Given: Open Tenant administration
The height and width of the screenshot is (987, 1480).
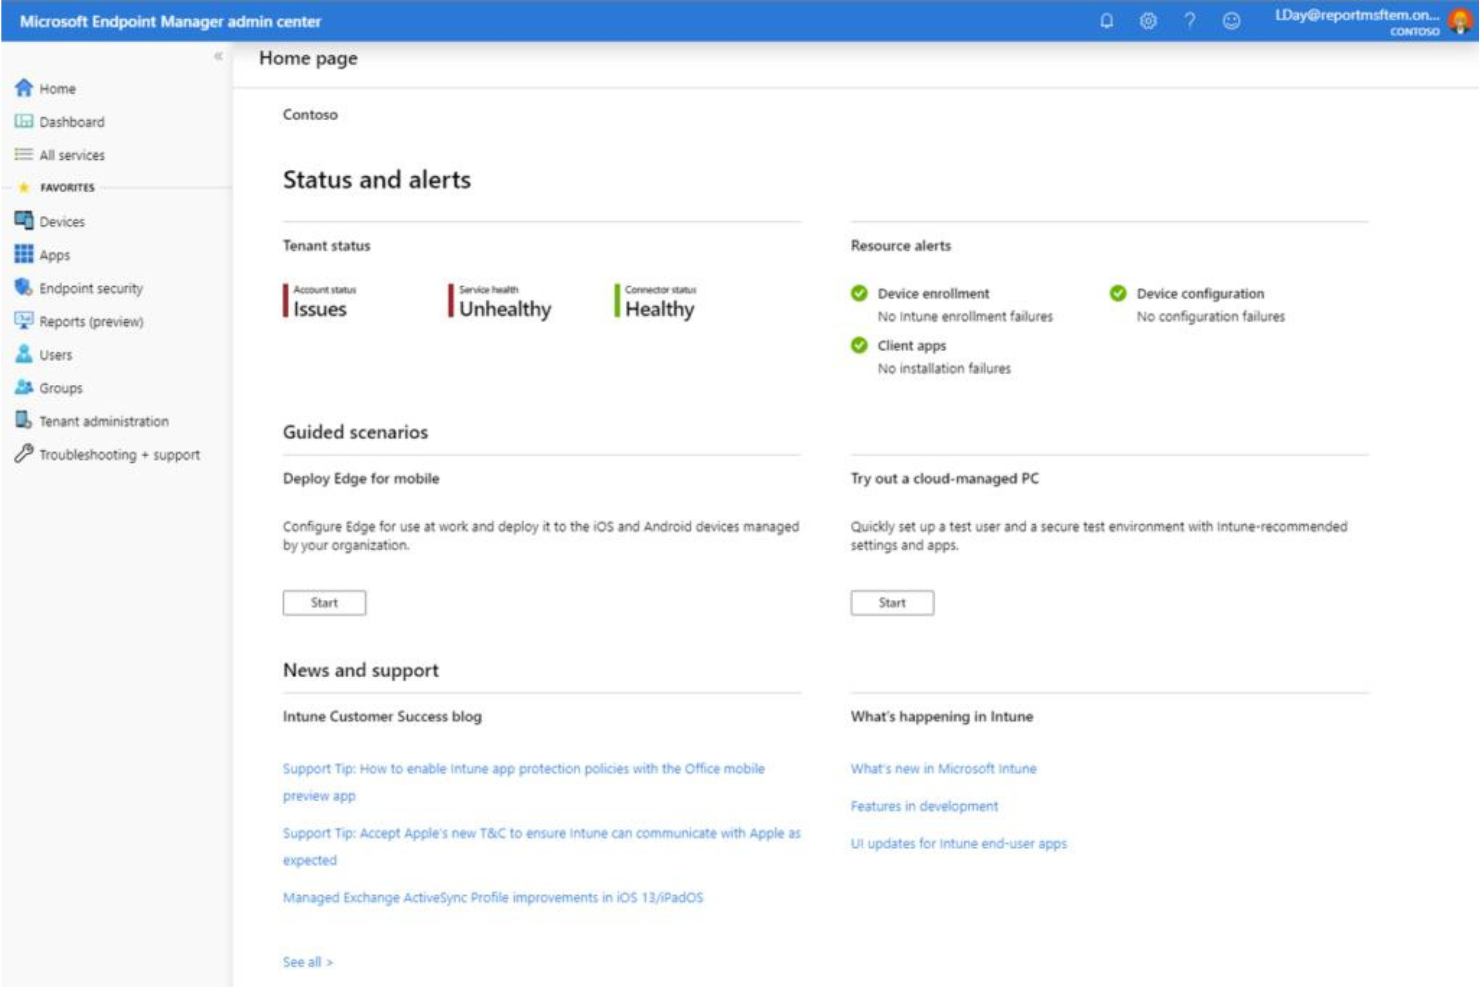Looking at the screenshot, I should [105, 421].
